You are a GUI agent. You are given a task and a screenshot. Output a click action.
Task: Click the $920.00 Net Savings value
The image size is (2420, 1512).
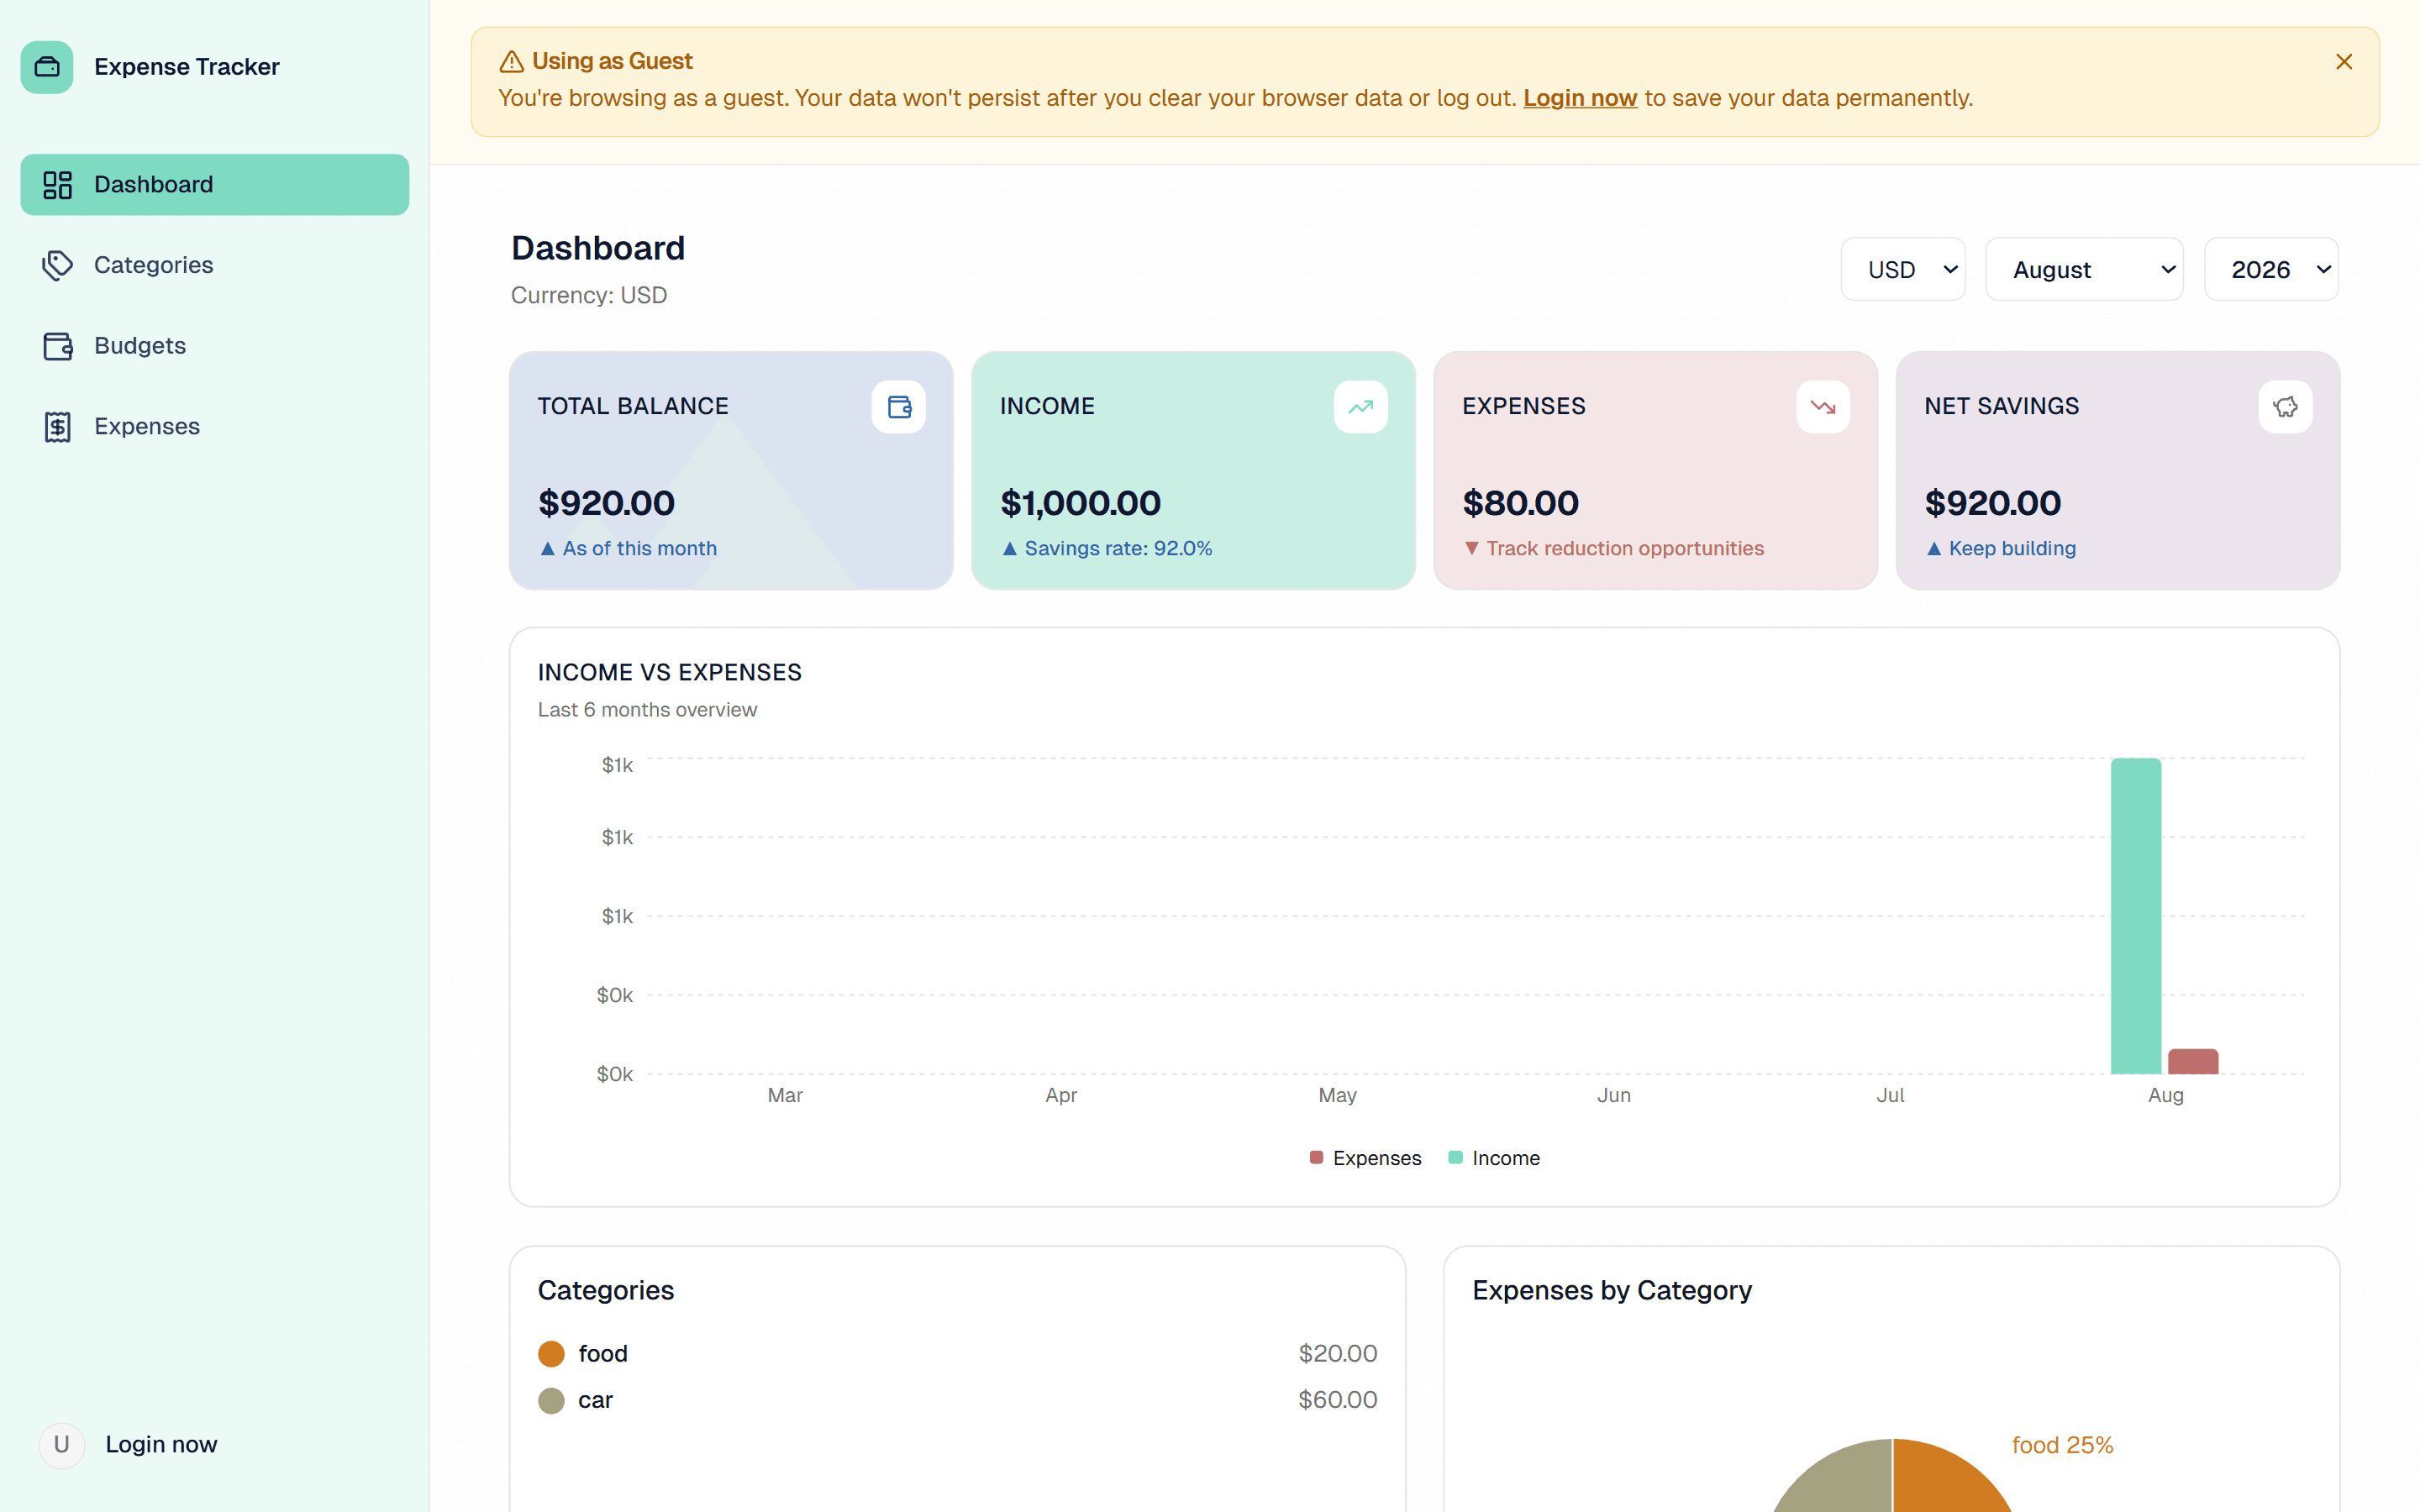(x=1992, y=503)
